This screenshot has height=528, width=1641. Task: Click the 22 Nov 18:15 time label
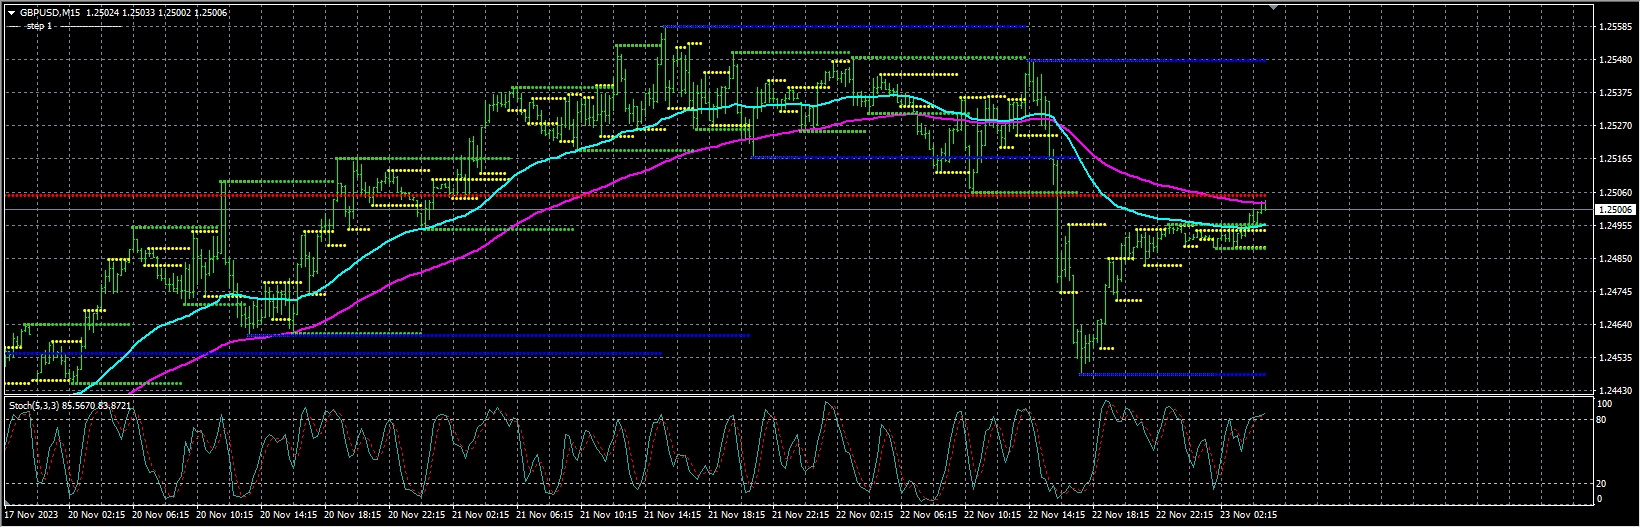[1123, 516]
